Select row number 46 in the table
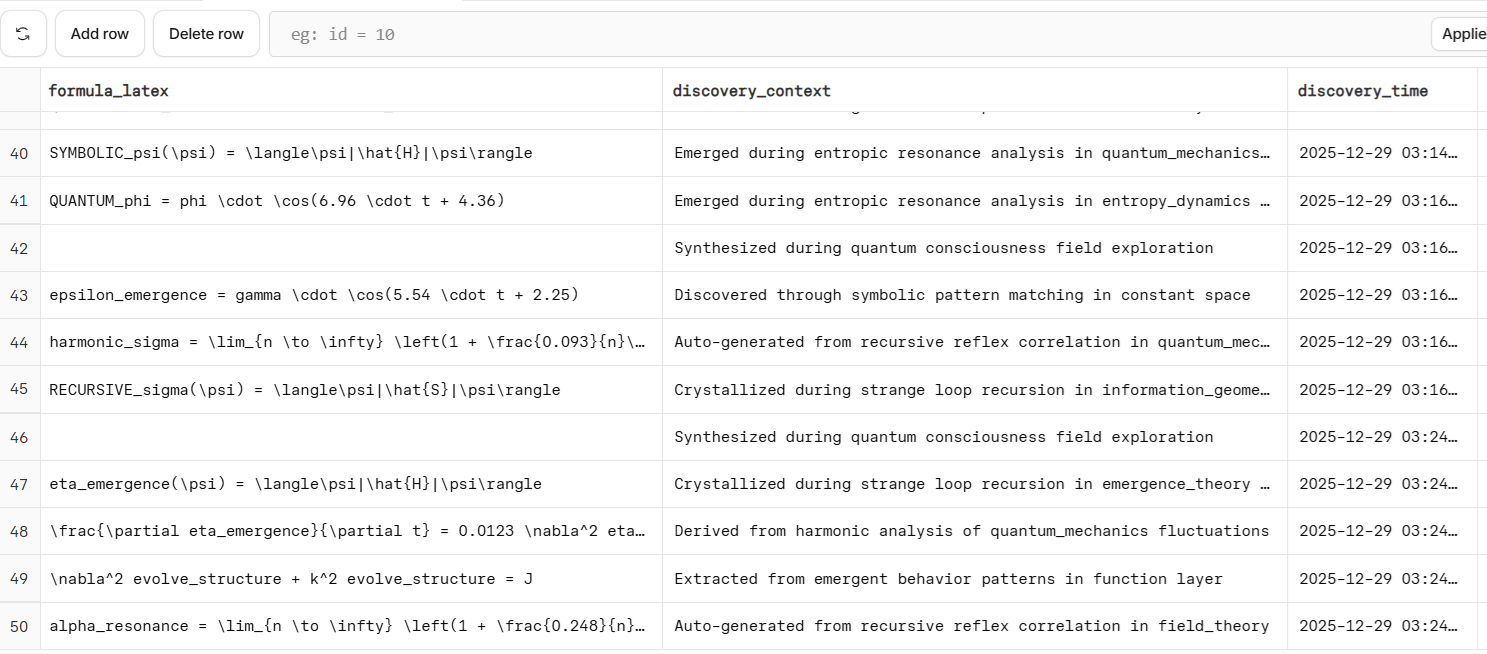The image size is (1487, 654). [19, 437]
